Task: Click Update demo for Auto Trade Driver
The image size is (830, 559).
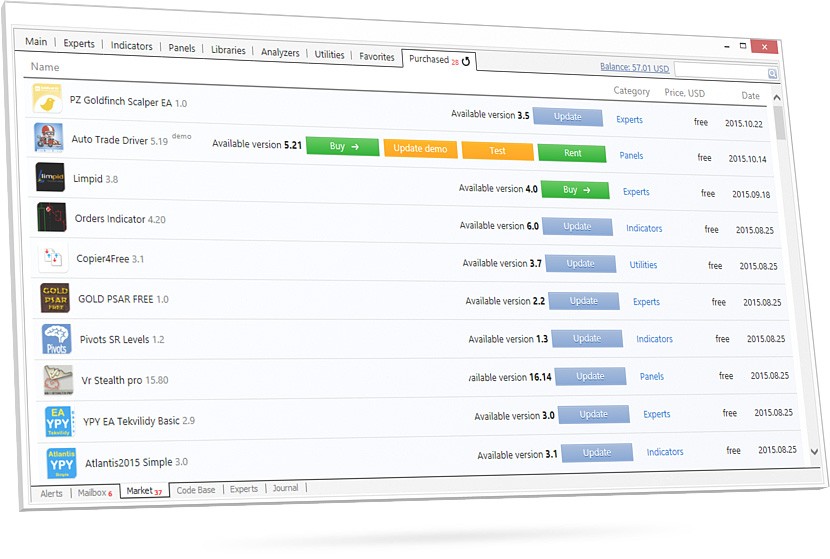Action: tap(420, 148)
